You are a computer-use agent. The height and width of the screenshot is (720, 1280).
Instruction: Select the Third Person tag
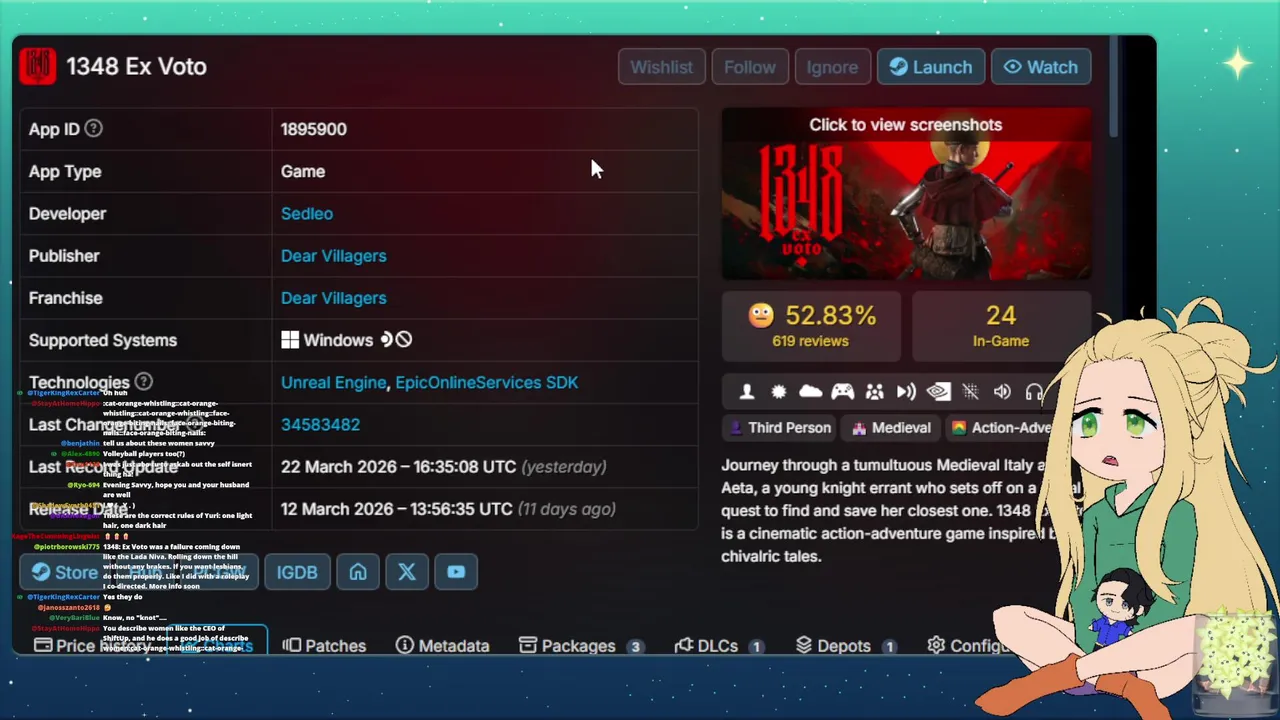[x=780, y=427]
